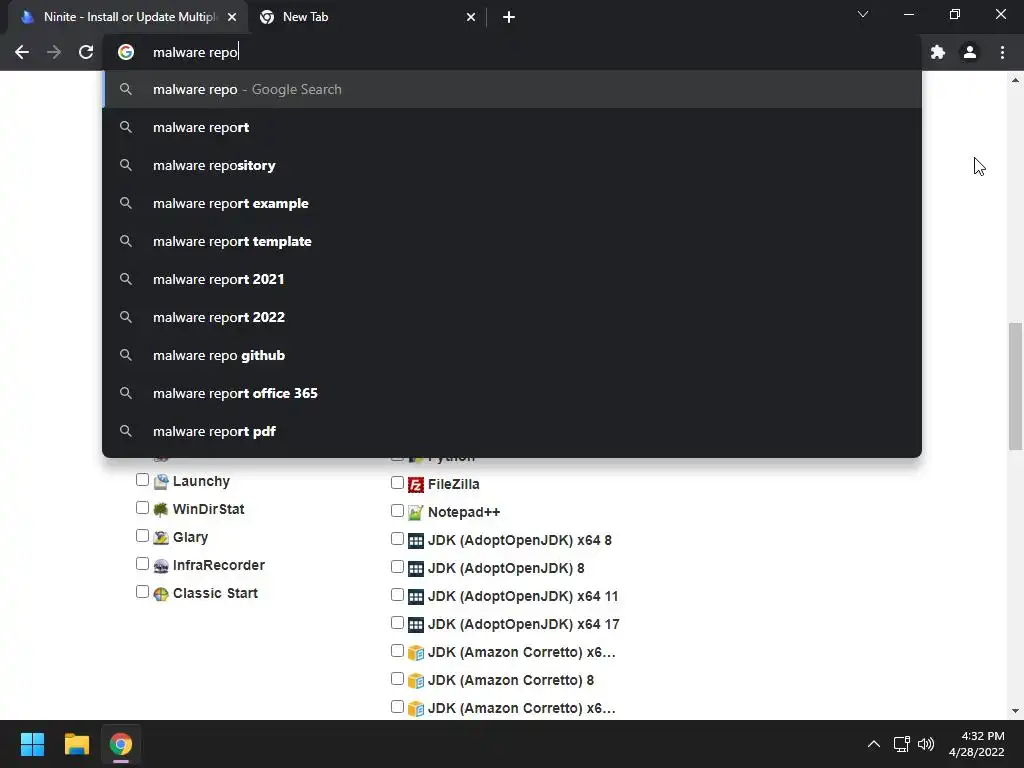Enable the Classic Start checkbox
Image resolution: width=1024 pixels, height=768 pixels.
coord(142,592)
